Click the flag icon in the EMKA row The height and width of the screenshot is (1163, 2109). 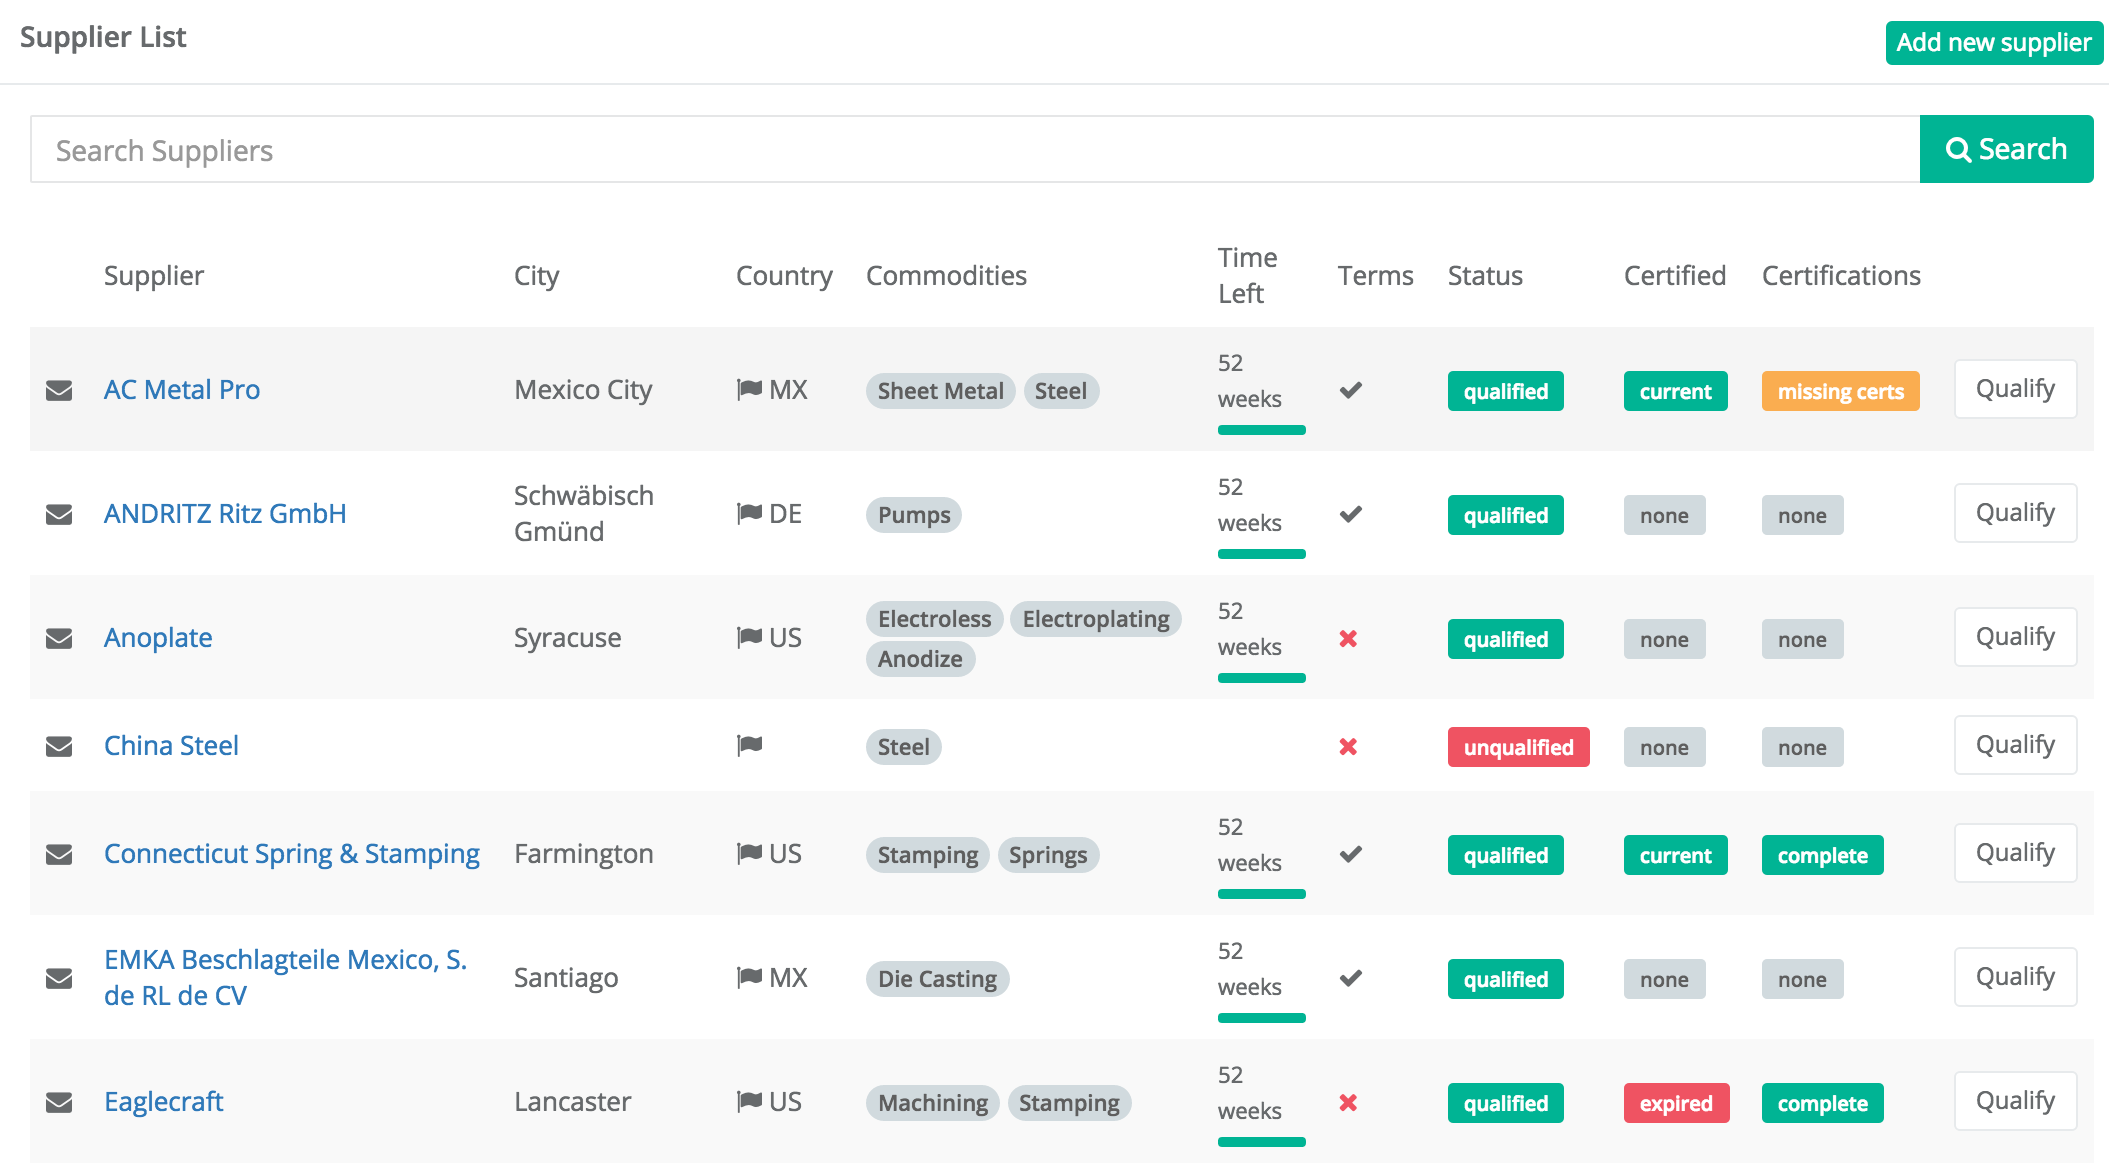tap(749, 977)
